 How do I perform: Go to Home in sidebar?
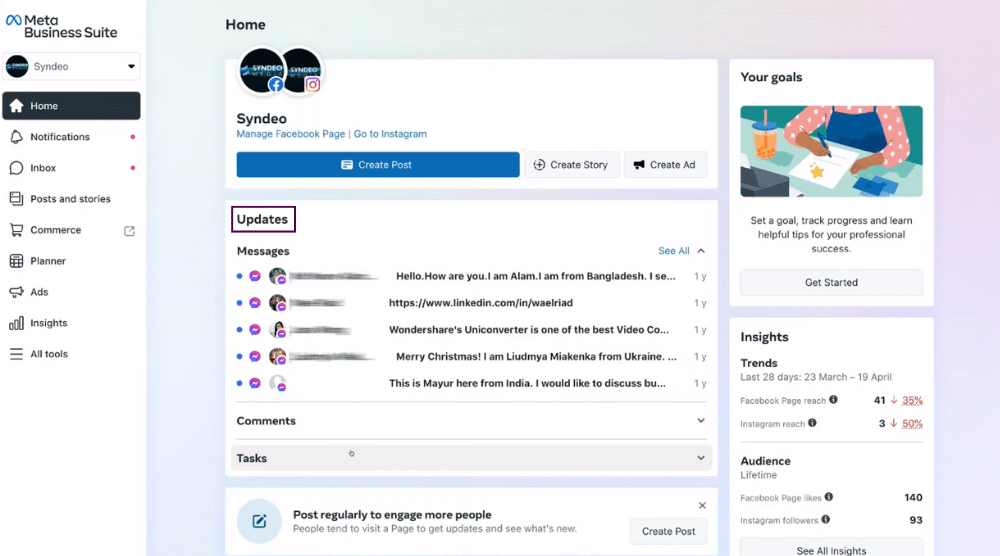click(71, 106)
